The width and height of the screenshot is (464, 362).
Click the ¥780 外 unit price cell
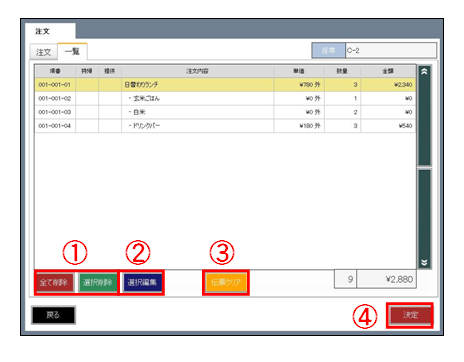[299, 85]
